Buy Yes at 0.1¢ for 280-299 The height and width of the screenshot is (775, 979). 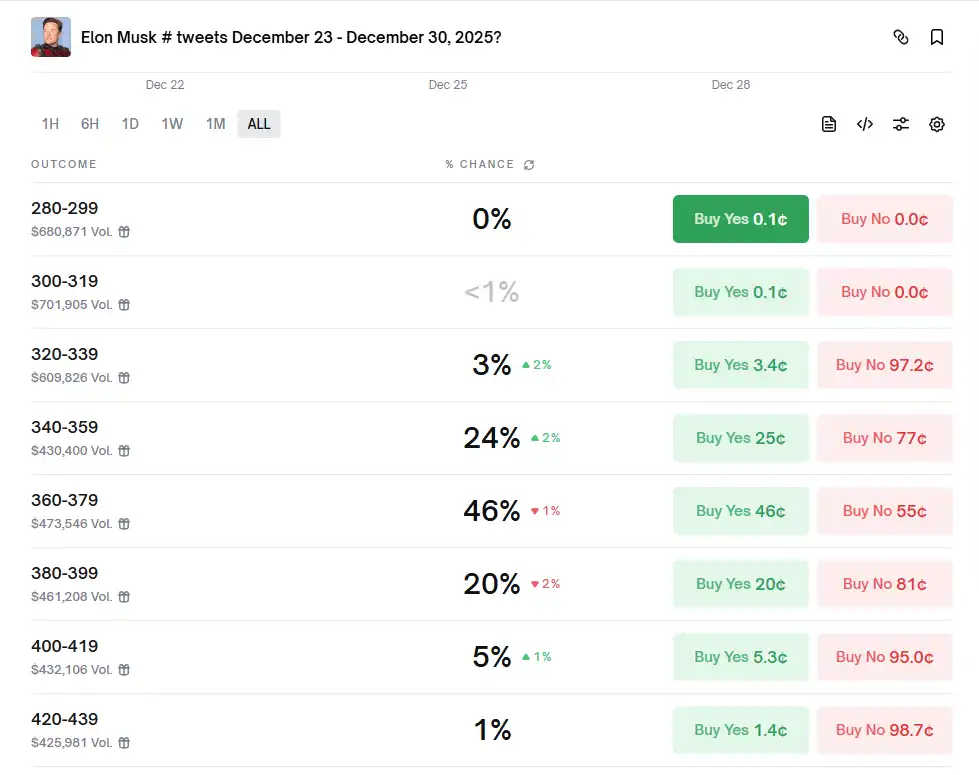tap(740, 219)
